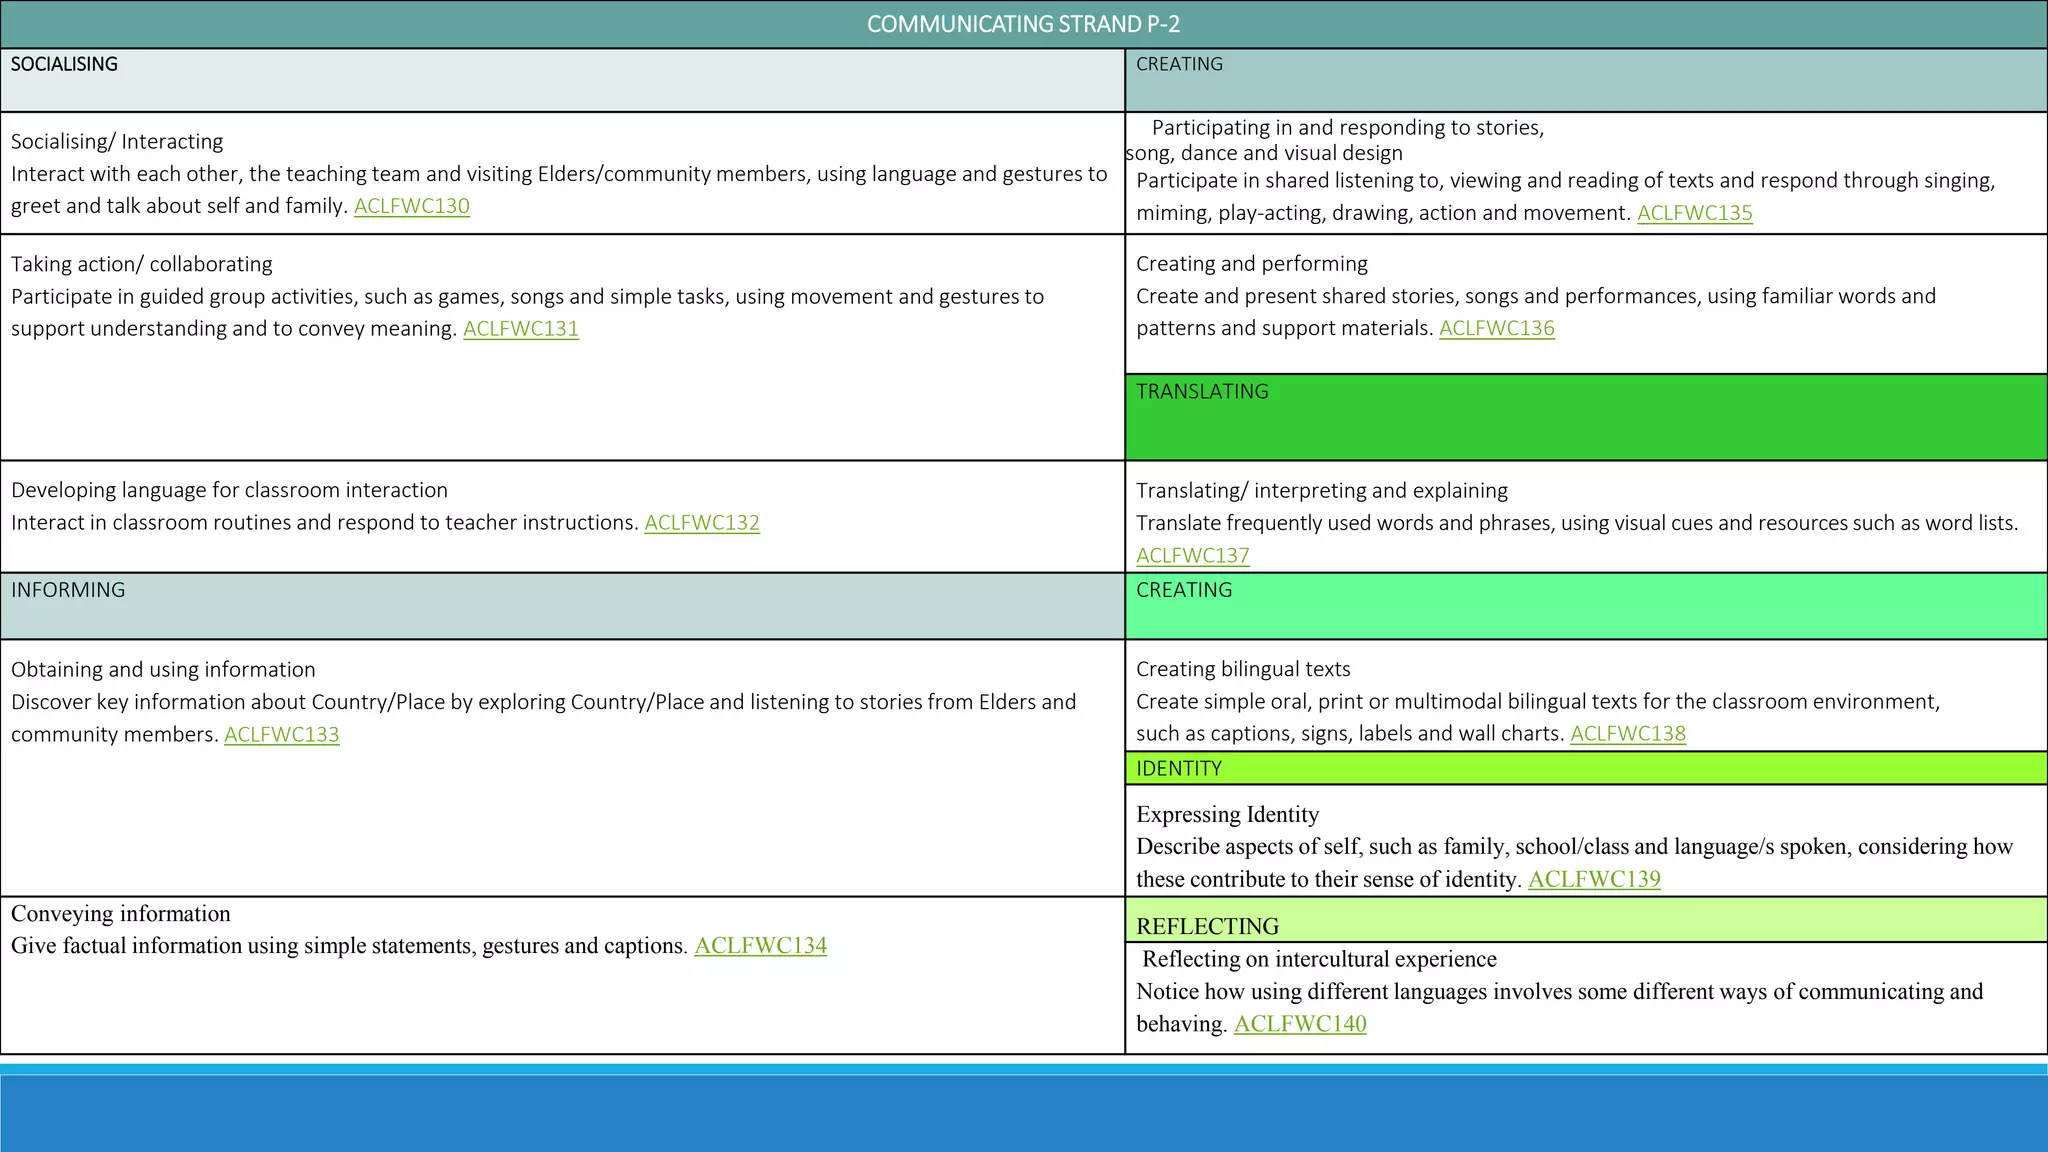
Task: Open the ACLFWC138 link
Action: (1627, 734)
